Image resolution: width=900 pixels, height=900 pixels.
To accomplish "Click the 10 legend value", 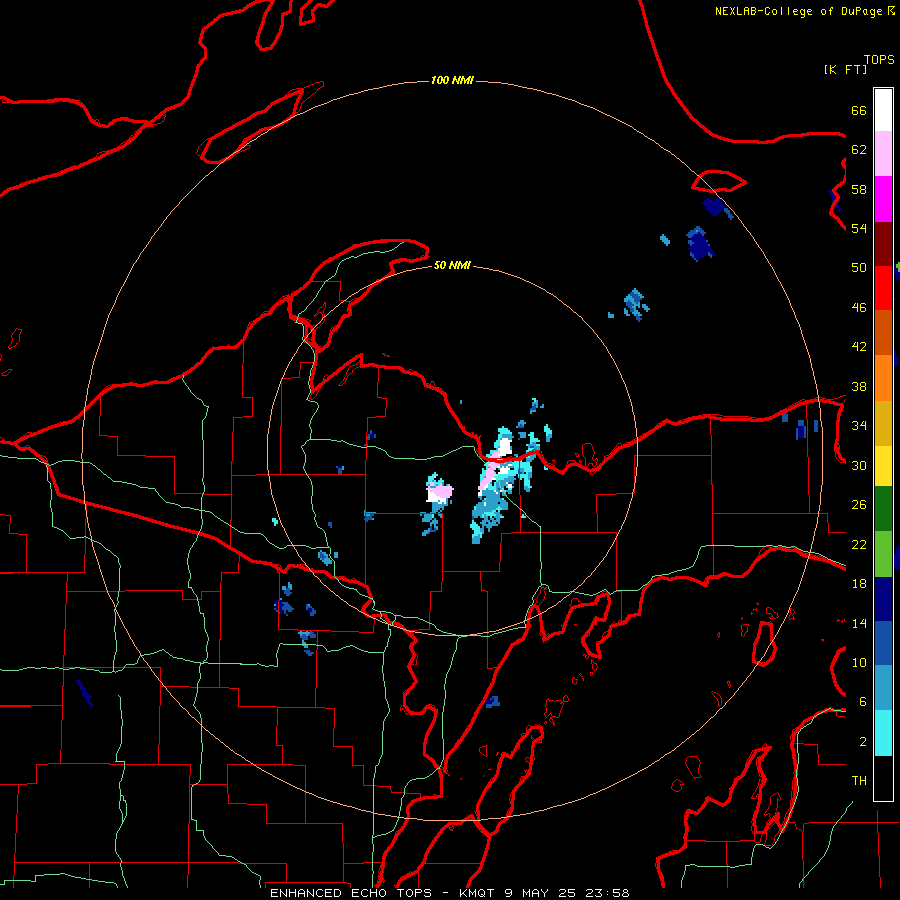I will pos(859,662).
